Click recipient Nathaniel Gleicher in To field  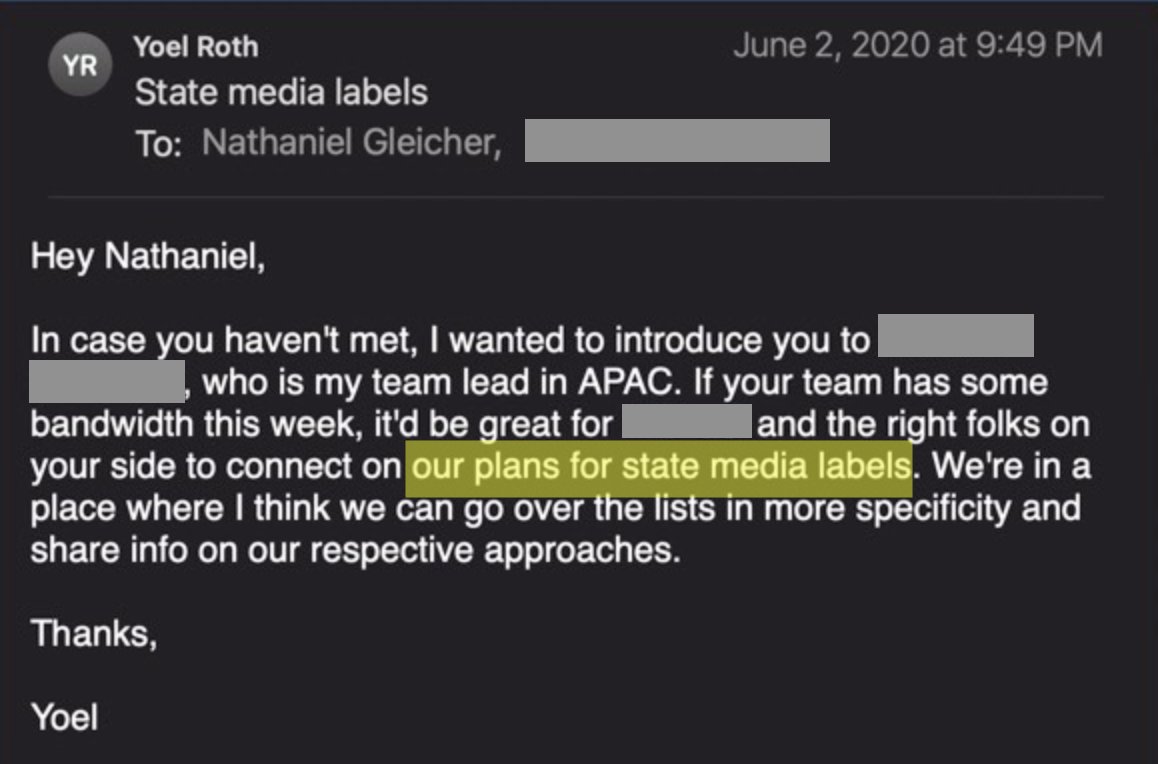click(x=350, y=143)
